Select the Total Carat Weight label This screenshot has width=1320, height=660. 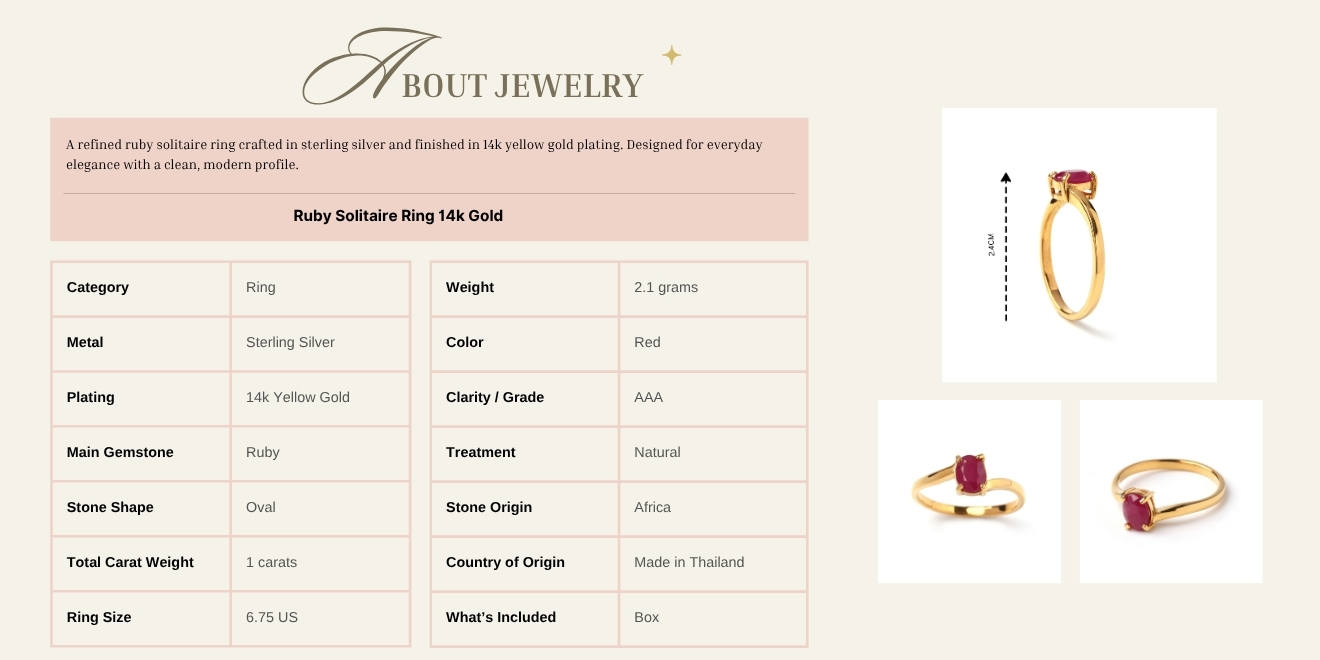(130, 562)
